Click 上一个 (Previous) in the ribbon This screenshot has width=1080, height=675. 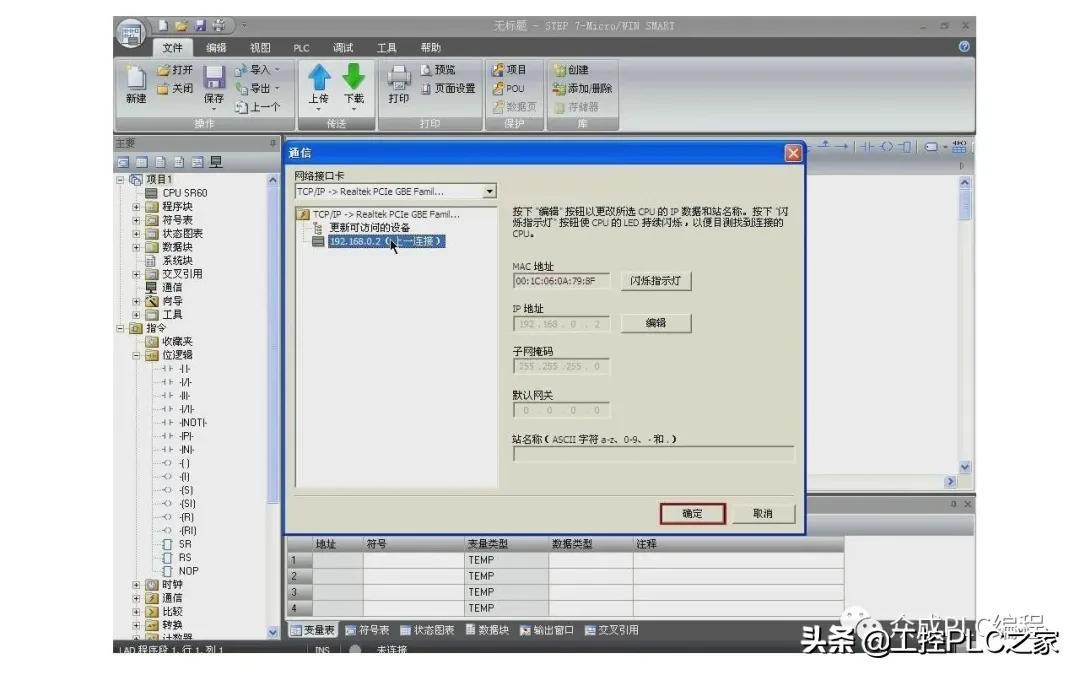258,107
